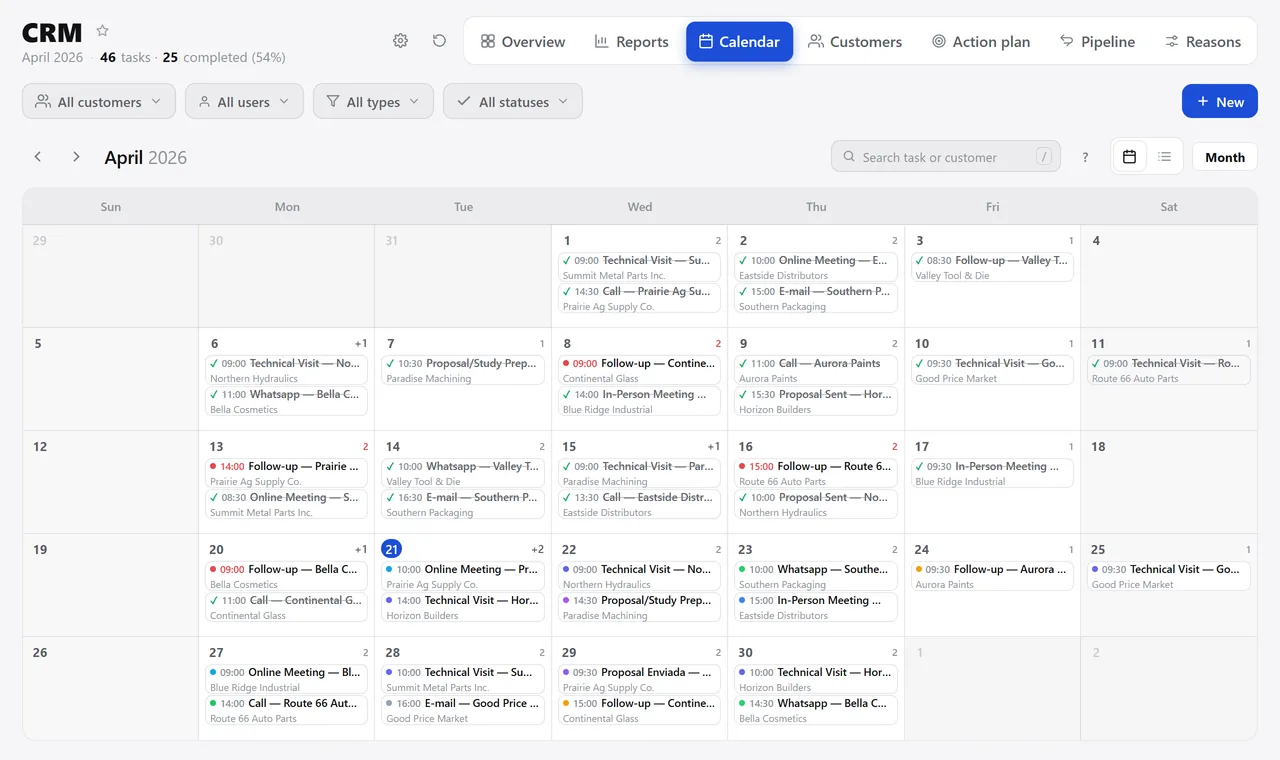Open 09:30 Proposal Enviada task on day 29
Viewport: 1280px width, 760px height.
coord(640,679)
